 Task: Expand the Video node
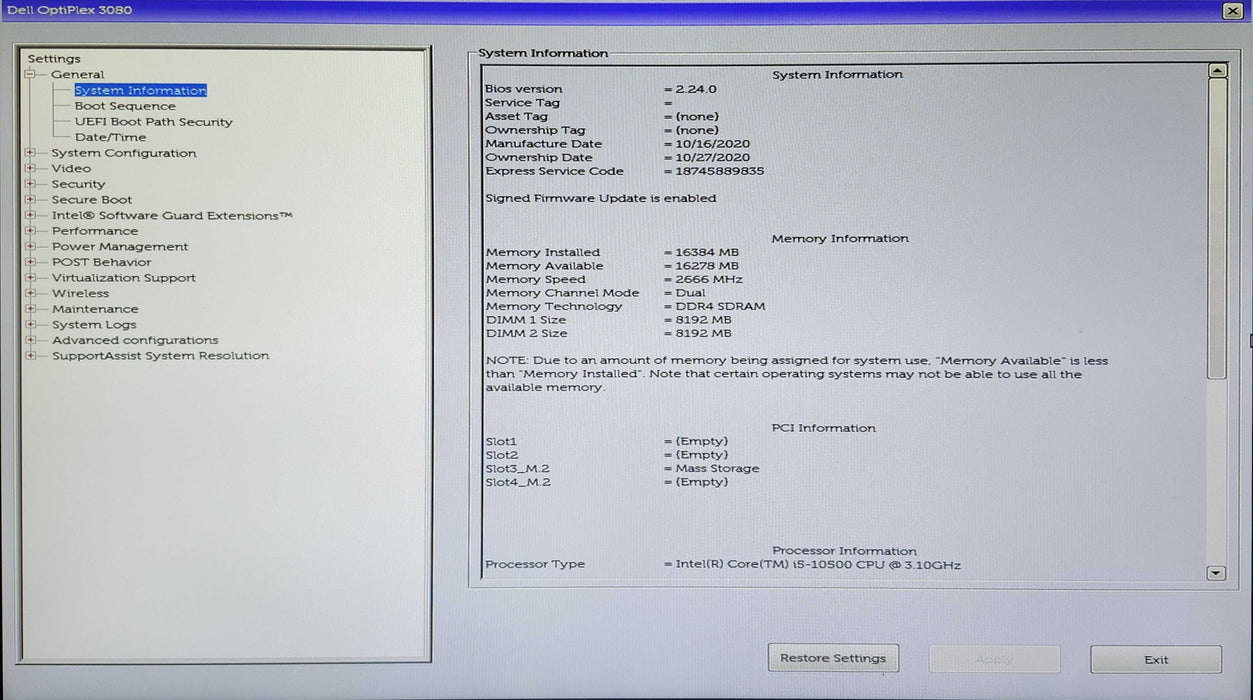pyautogui.click(x=30, y=168)
